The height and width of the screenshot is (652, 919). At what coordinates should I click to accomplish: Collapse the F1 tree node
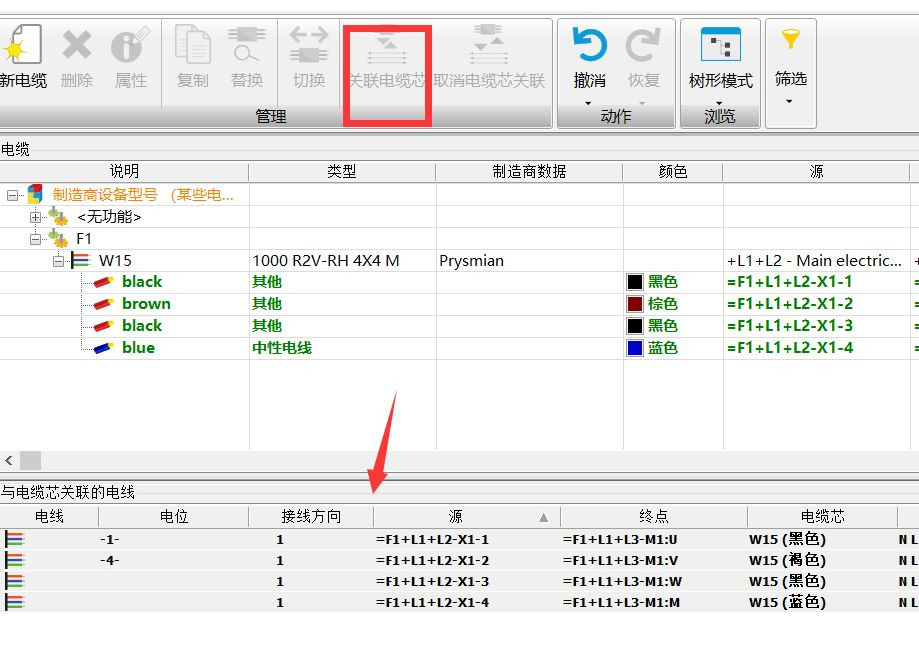point(36,239)
